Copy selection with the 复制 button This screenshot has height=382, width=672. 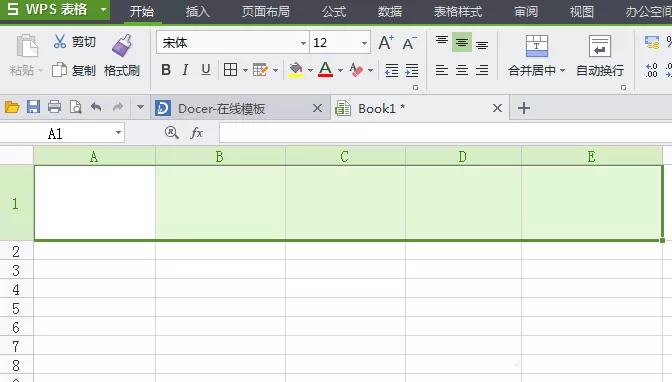[x=74, y=70]
